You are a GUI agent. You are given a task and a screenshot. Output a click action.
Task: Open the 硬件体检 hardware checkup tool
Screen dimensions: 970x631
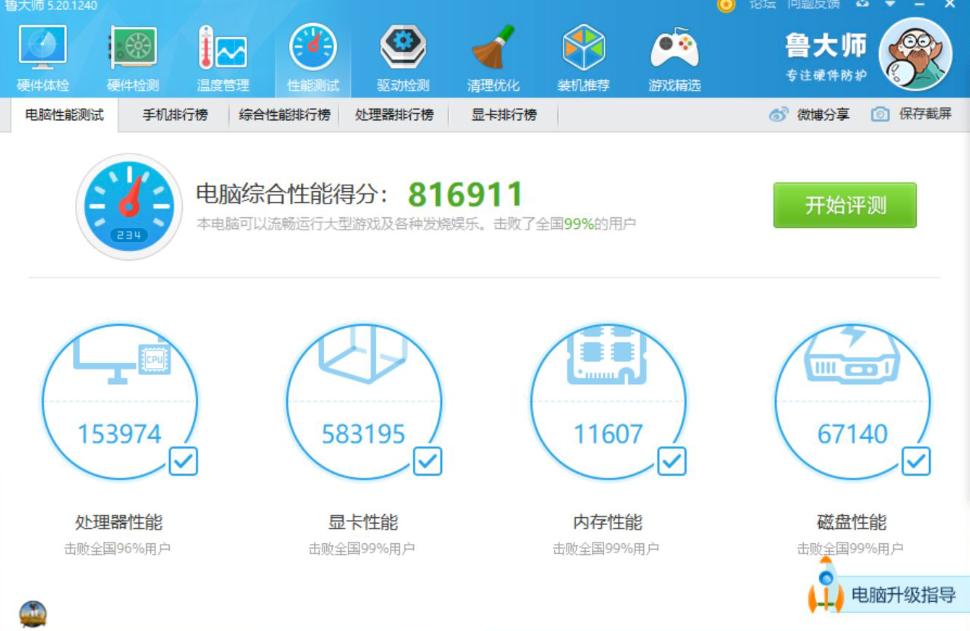click(41, 55)
